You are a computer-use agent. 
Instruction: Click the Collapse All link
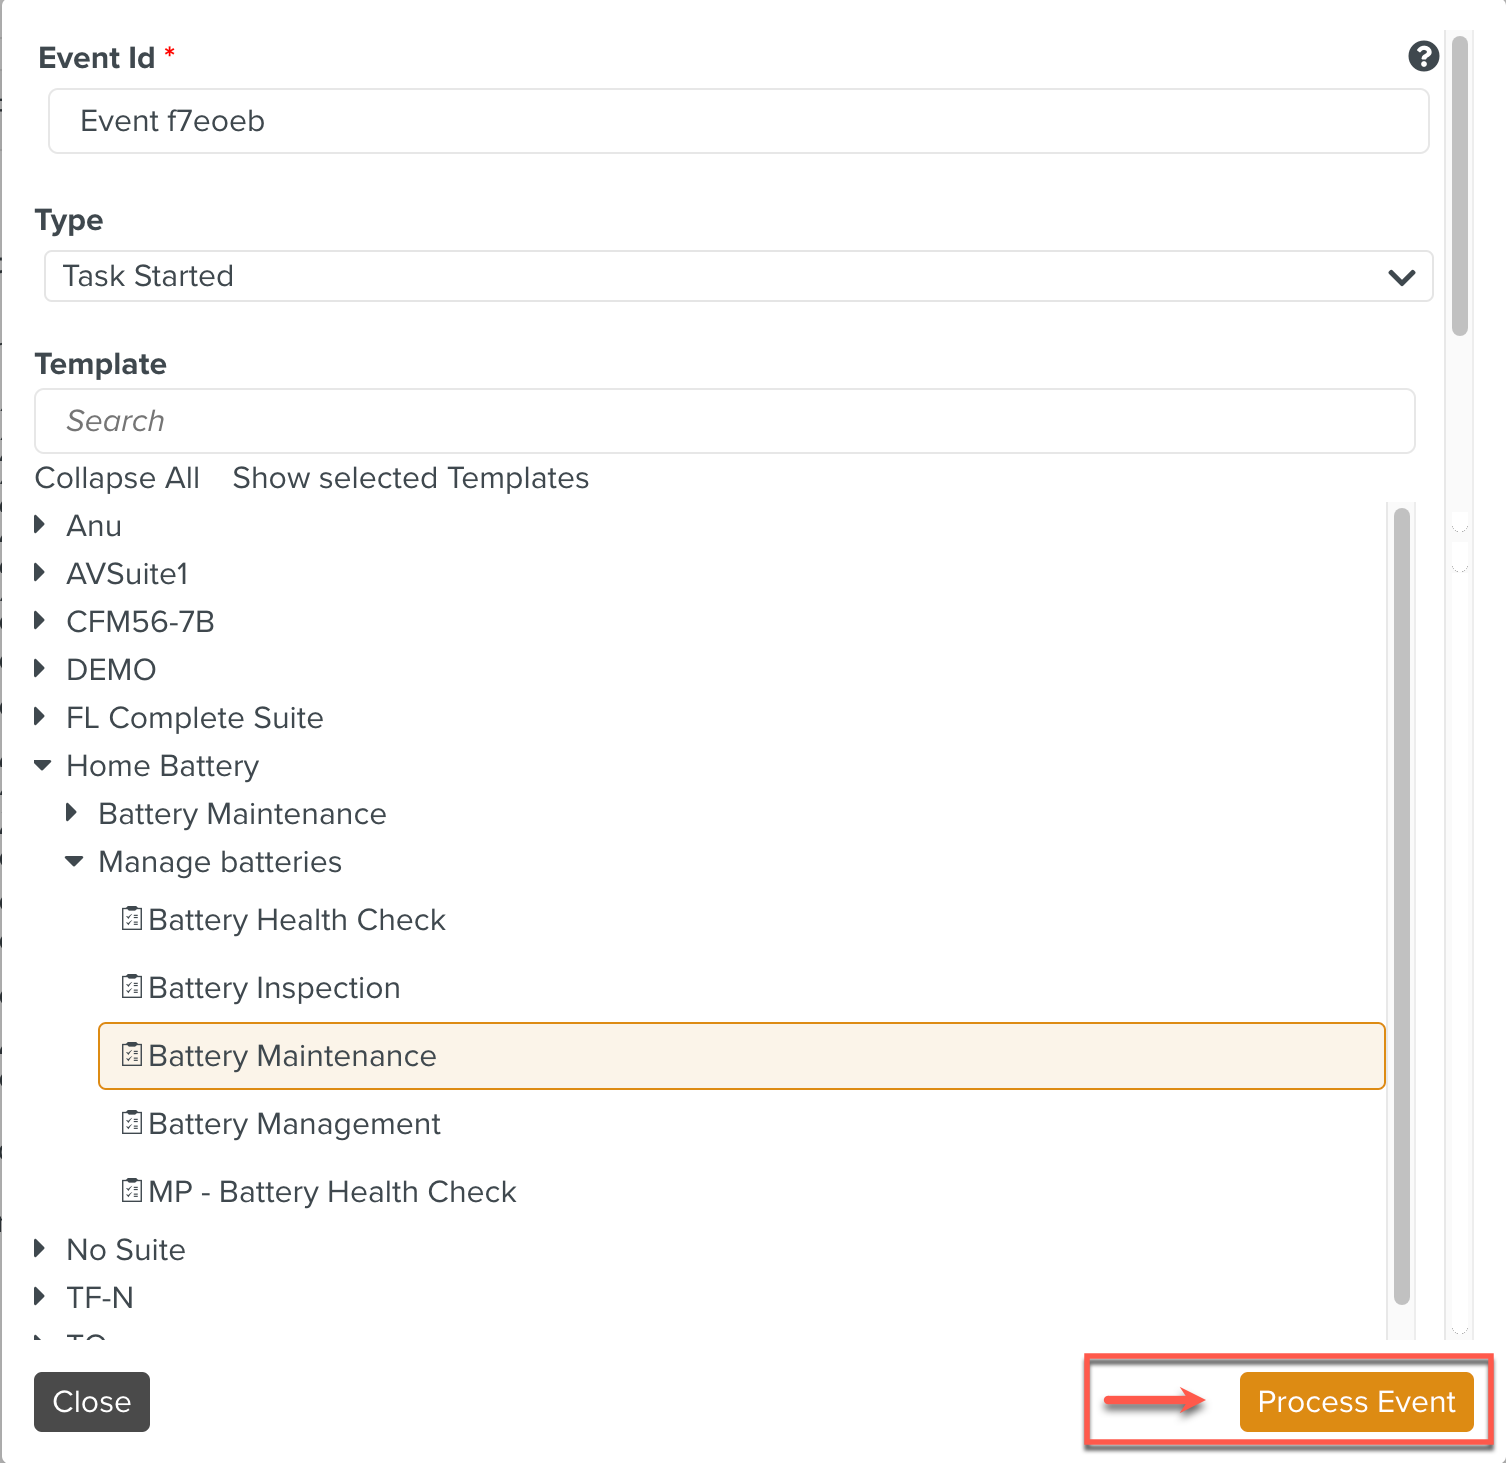coord(117,478)
